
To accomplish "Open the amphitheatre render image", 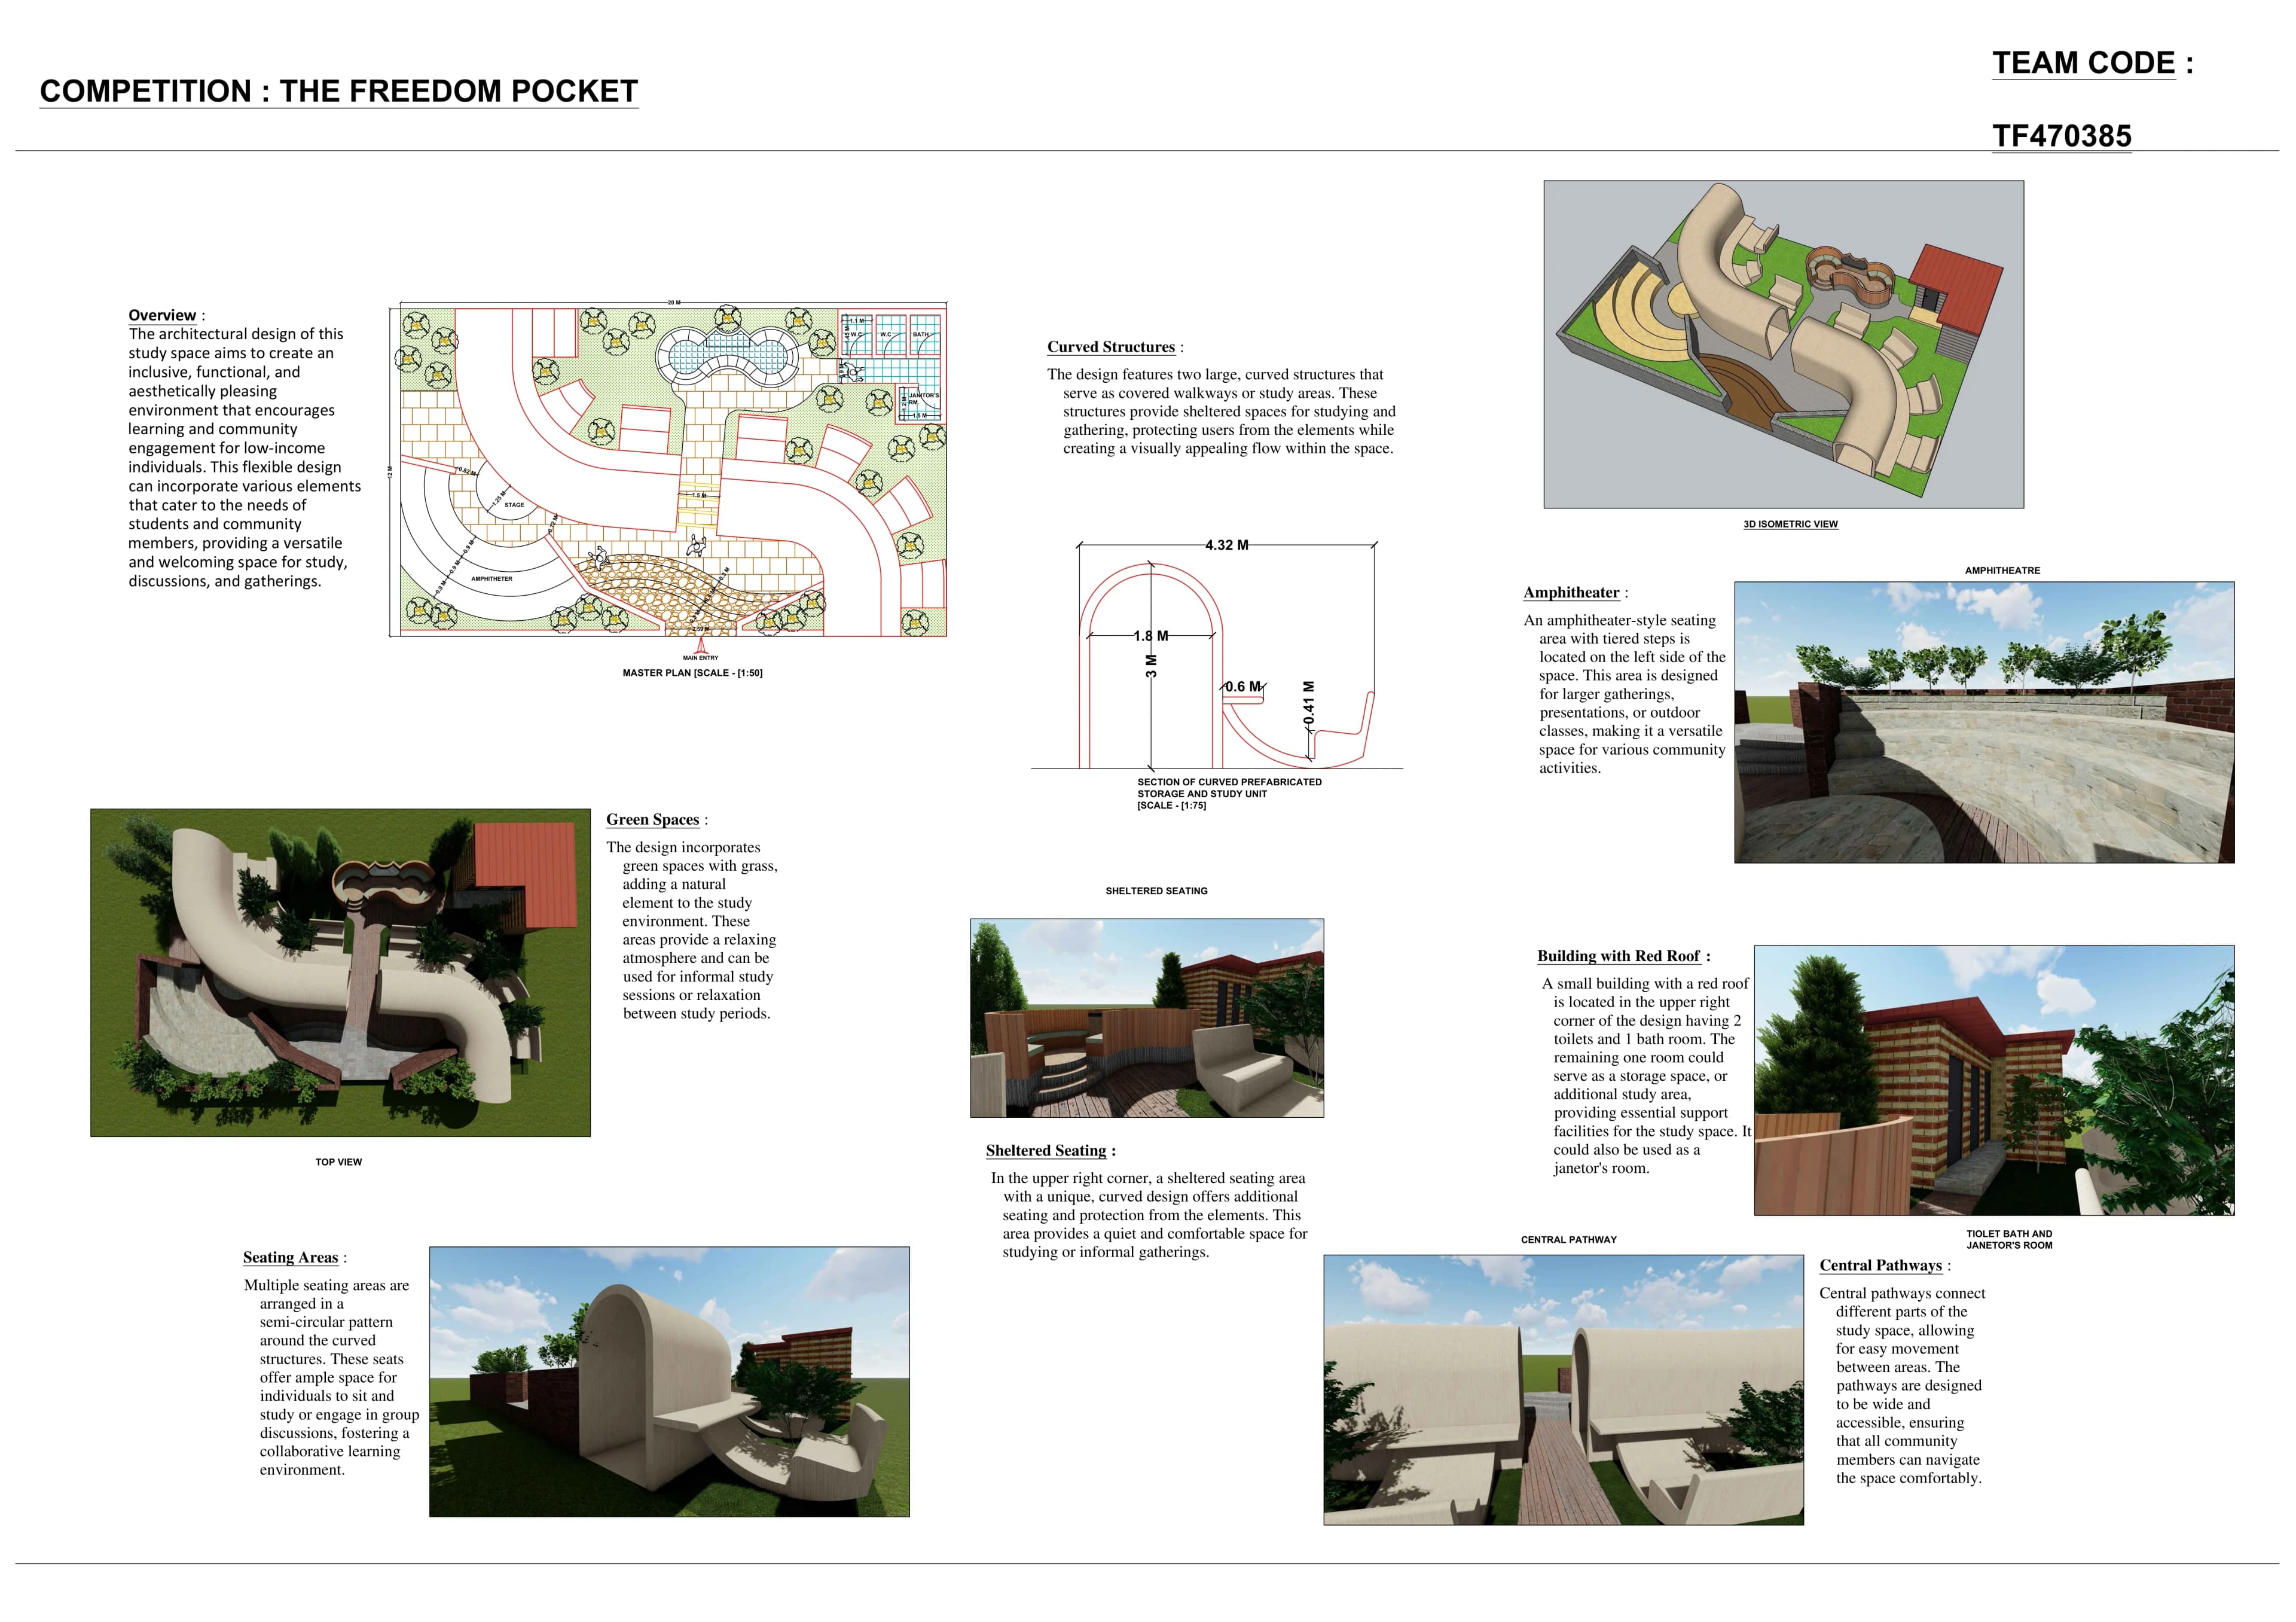I will tap(1984, 722).
